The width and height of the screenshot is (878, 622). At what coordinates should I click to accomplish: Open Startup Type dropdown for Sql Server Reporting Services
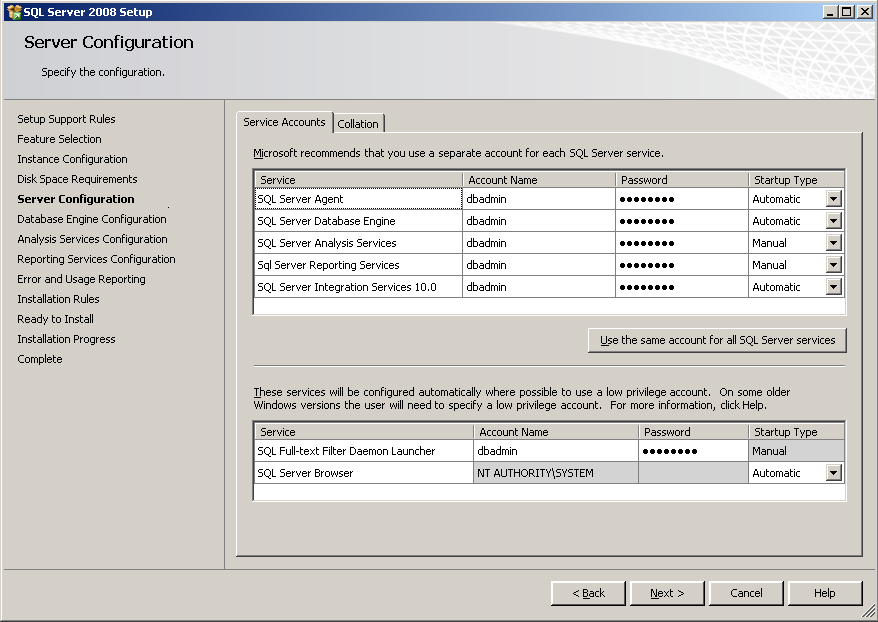[x=833, y=265]
